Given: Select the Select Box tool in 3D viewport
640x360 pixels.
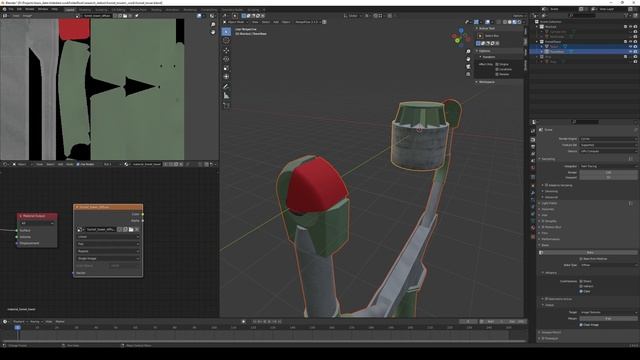Looking at the screenshot, I should [226, 32].
